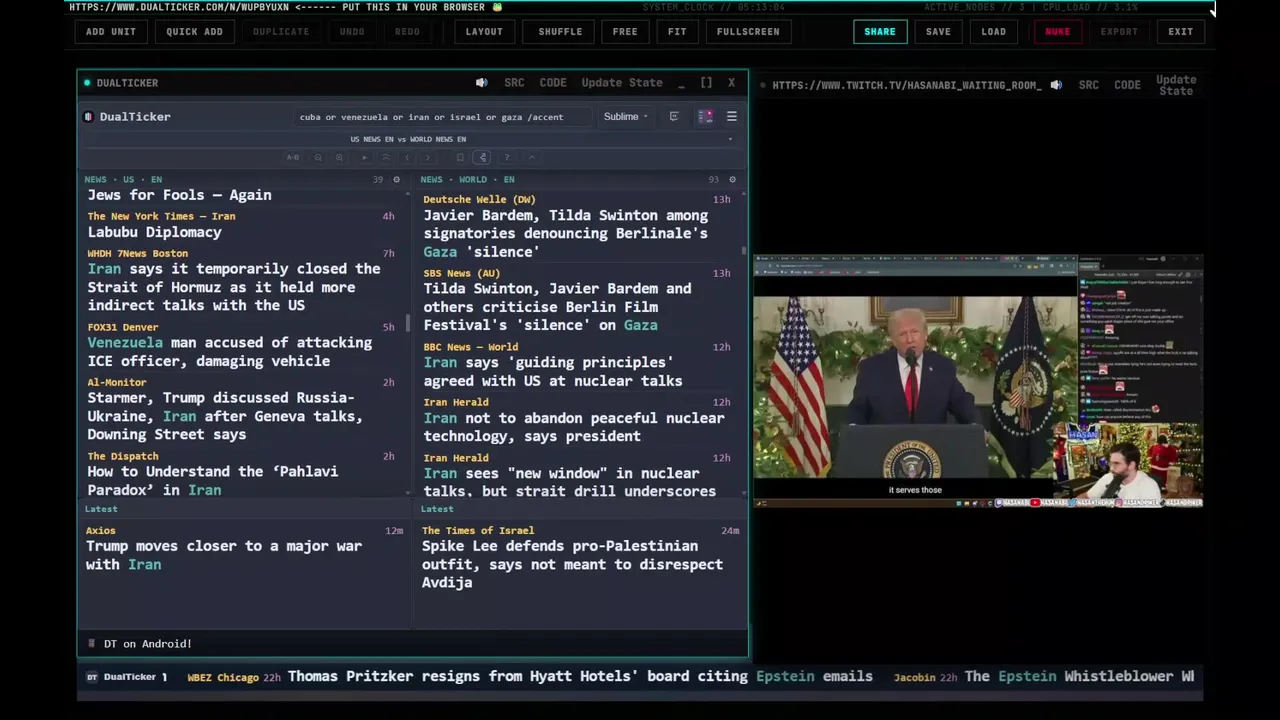
Task: Open headline 'Labubu Diplomacy'
Action: pos(155,232)
